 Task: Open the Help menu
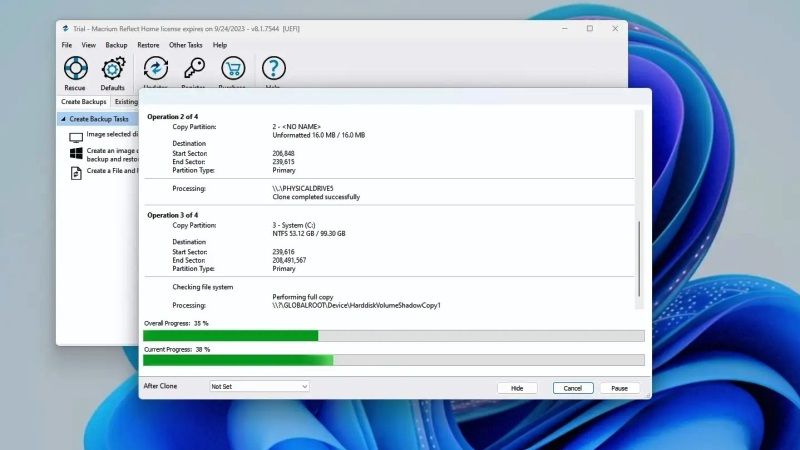220,45
